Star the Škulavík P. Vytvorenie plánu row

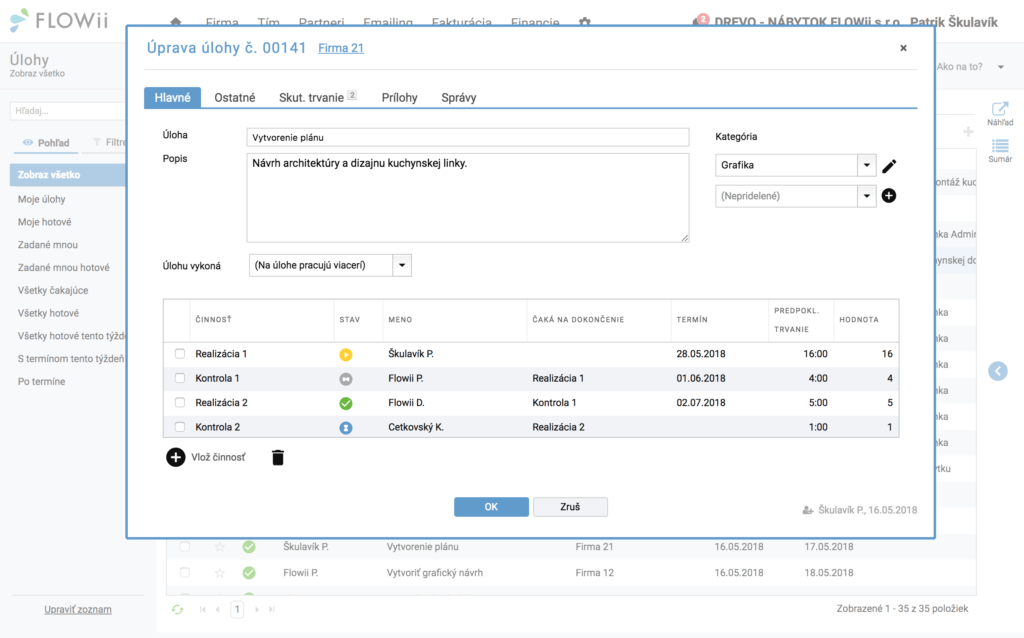219,547
